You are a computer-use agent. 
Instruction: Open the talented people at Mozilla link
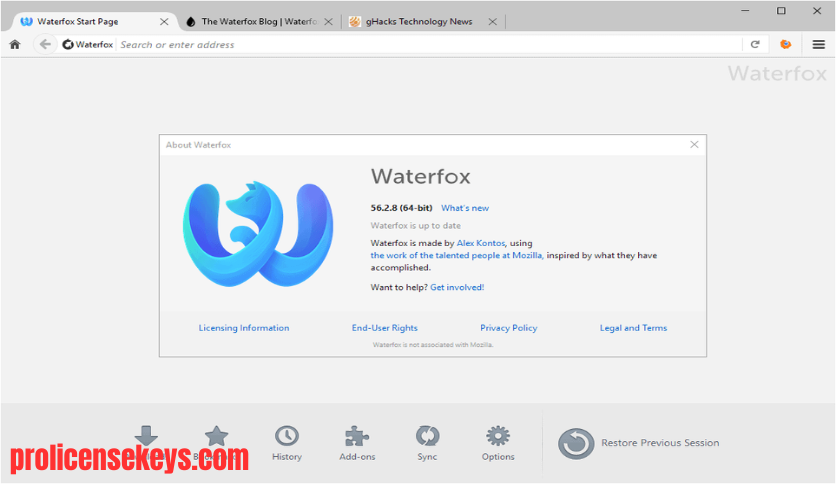tap(457, 255)
